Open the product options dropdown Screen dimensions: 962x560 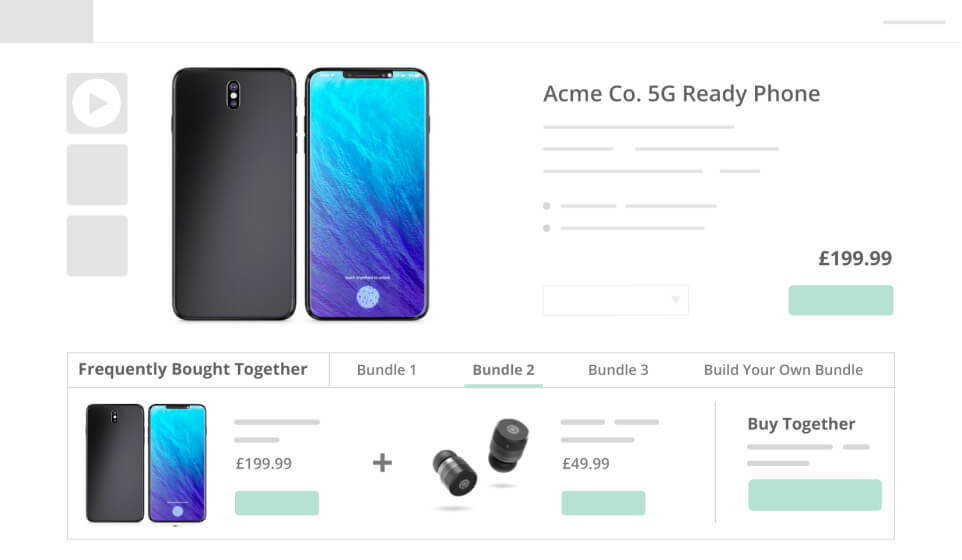pos(615,300)
